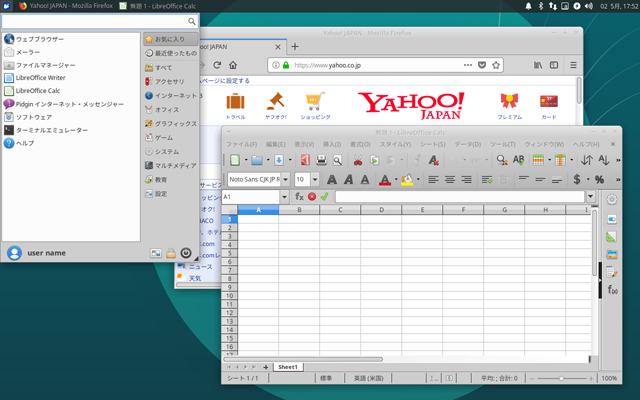Image resolution: width=640 pixels, height=400 pixels.
Task: Open the Name Box dropdown arrow
Action: coord(284,197)
